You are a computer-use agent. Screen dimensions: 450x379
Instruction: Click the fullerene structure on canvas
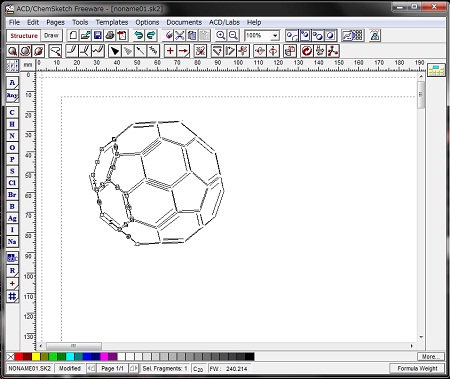(157, 183)
